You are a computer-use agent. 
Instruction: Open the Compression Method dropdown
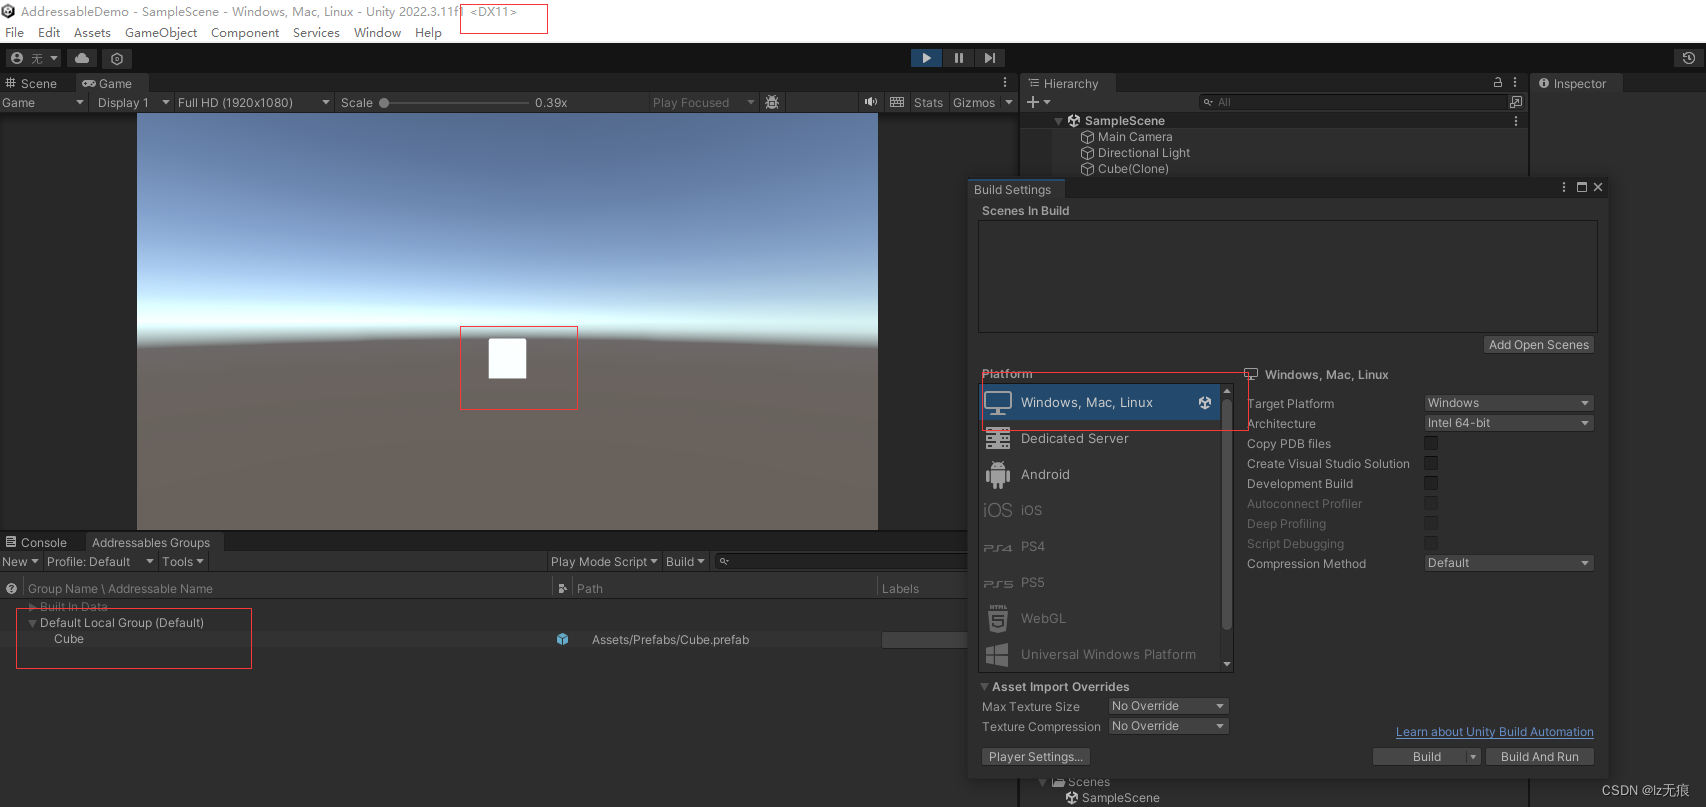pos(1508,563)
